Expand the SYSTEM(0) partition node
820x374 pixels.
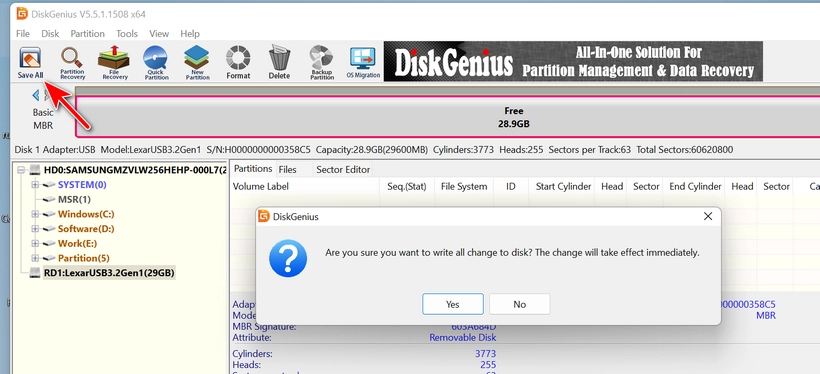(35, 185)
